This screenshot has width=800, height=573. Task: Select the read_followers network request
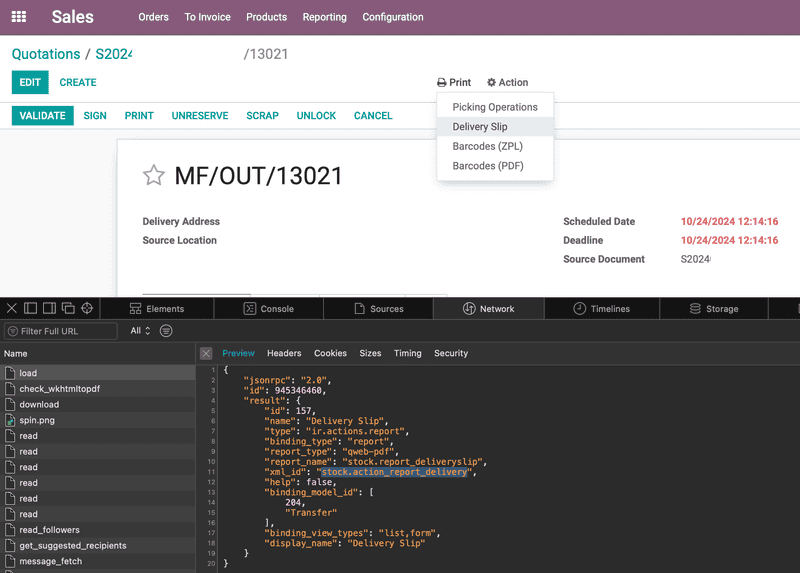pos(98,530)
